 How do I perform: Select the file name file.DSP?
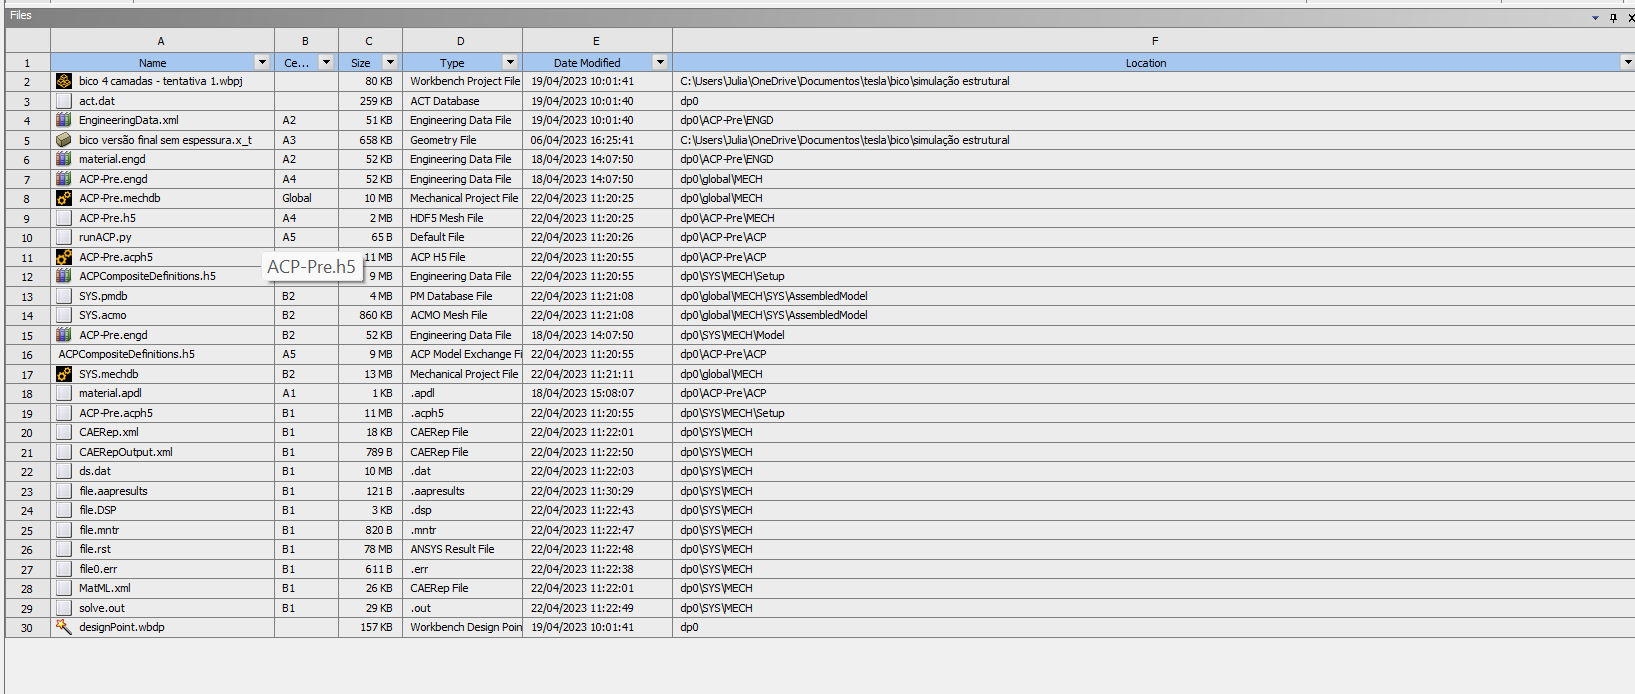[x=98, y=510]
